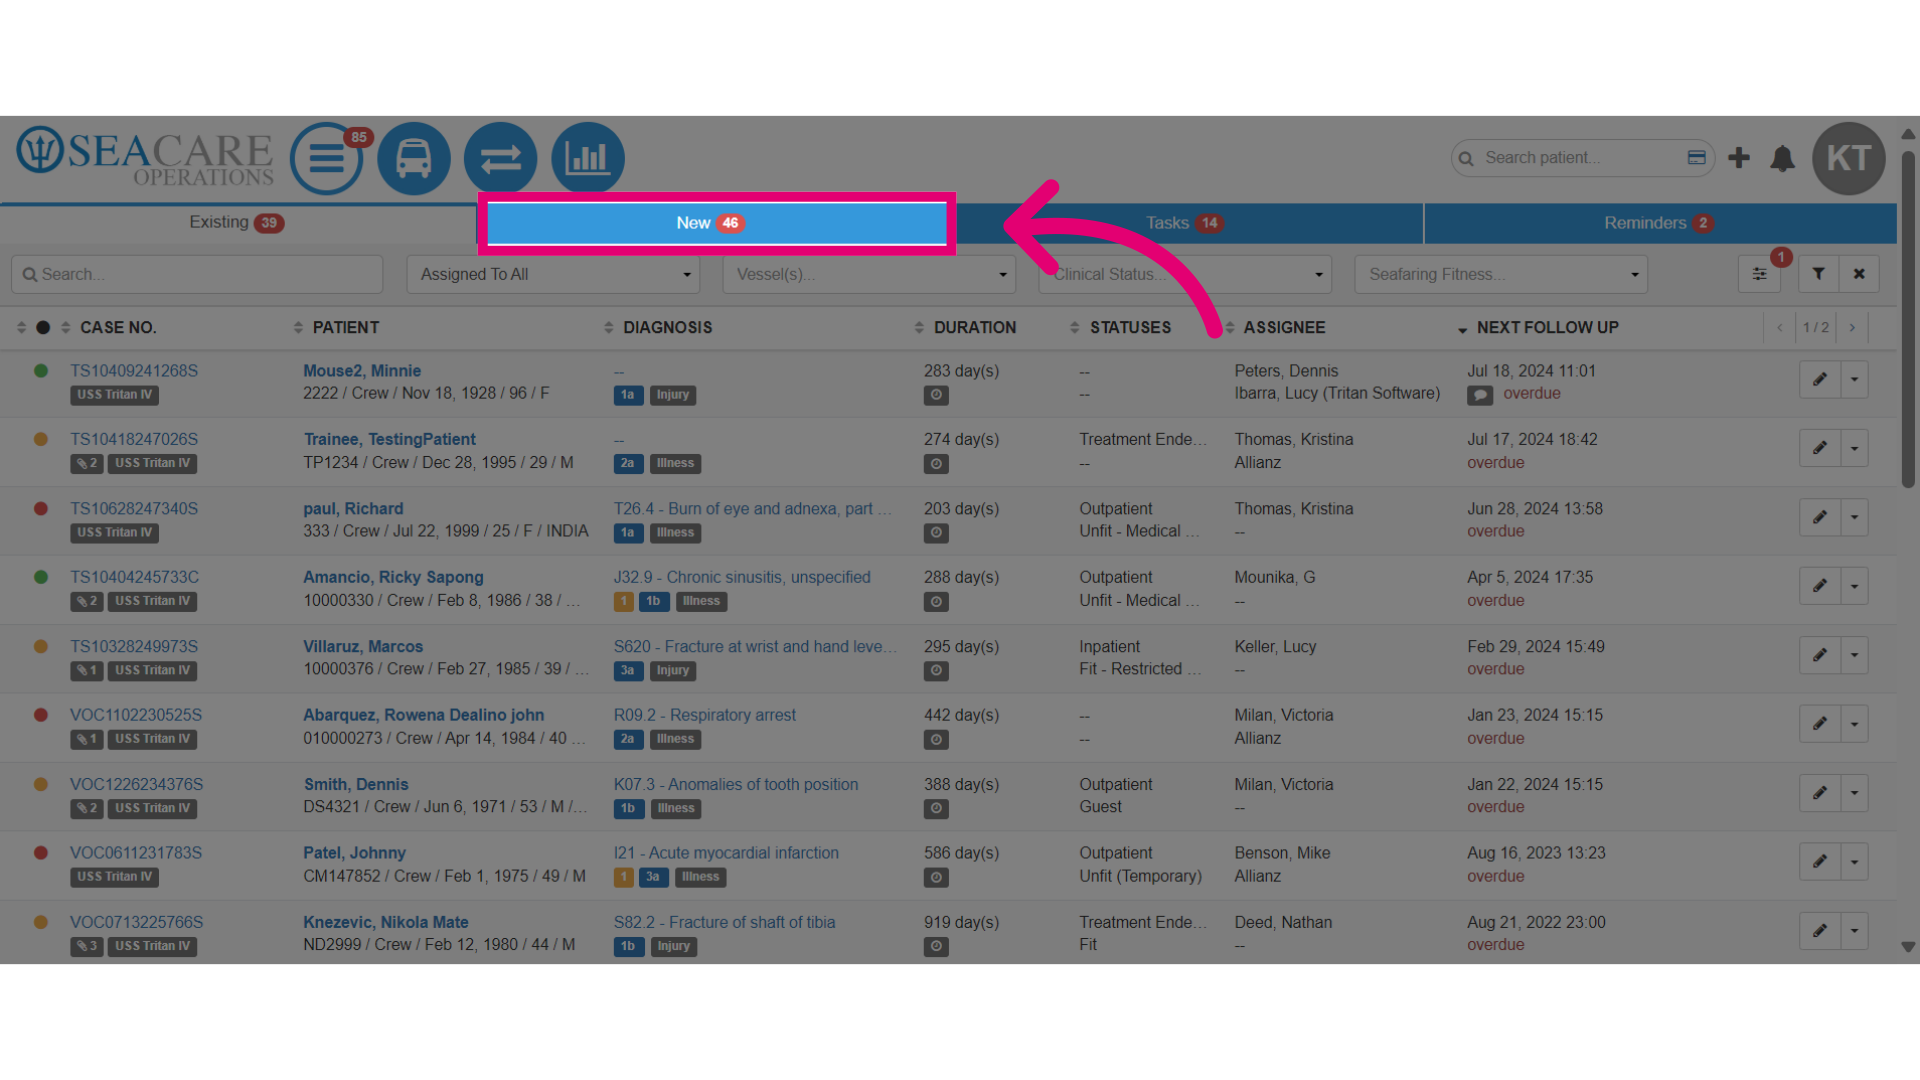Edit case VOC0611231783S with pencil icon
The width and height of the screenshot is (1920, 1080).
[1820, 862]
